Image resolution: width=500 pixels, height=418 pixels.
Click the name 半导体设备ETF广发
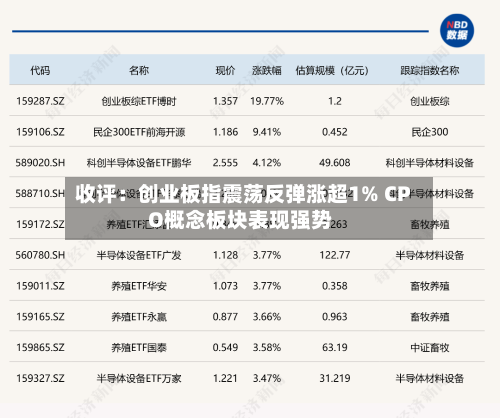pyautogui.click(x=139, y=255)
